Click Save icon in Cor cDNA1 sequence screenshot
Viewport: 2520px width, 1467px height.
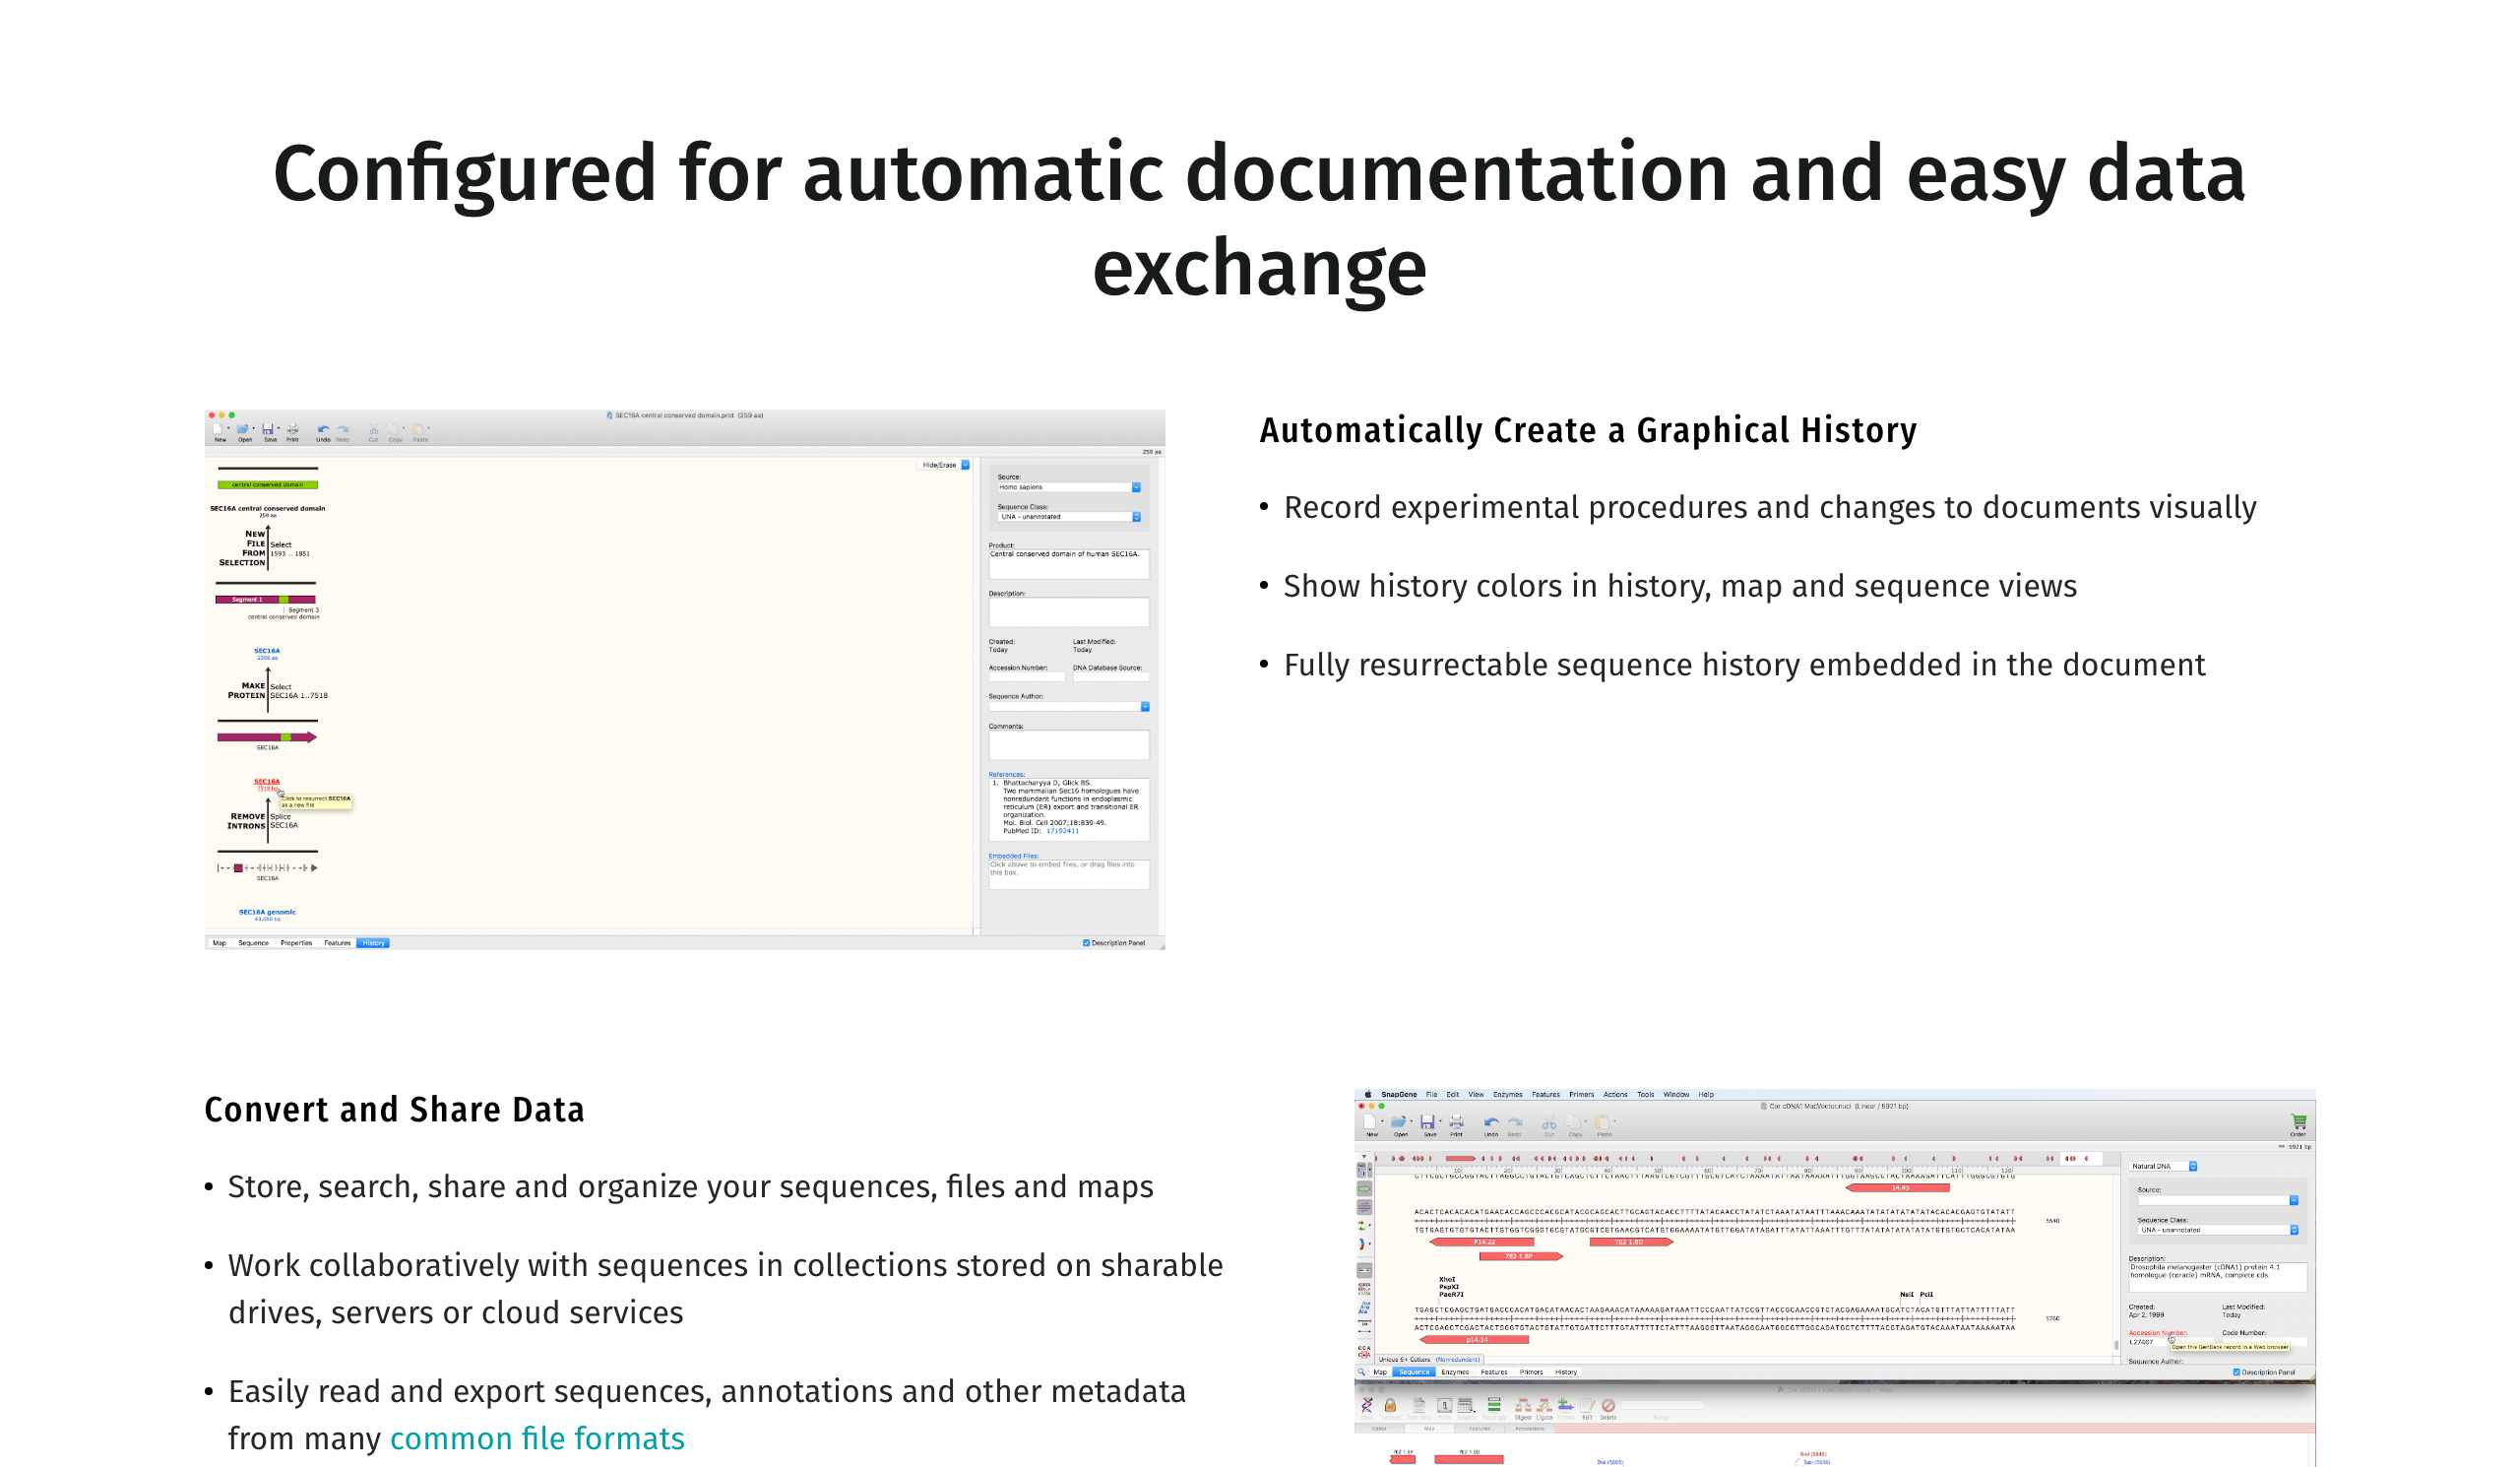1427,1122
